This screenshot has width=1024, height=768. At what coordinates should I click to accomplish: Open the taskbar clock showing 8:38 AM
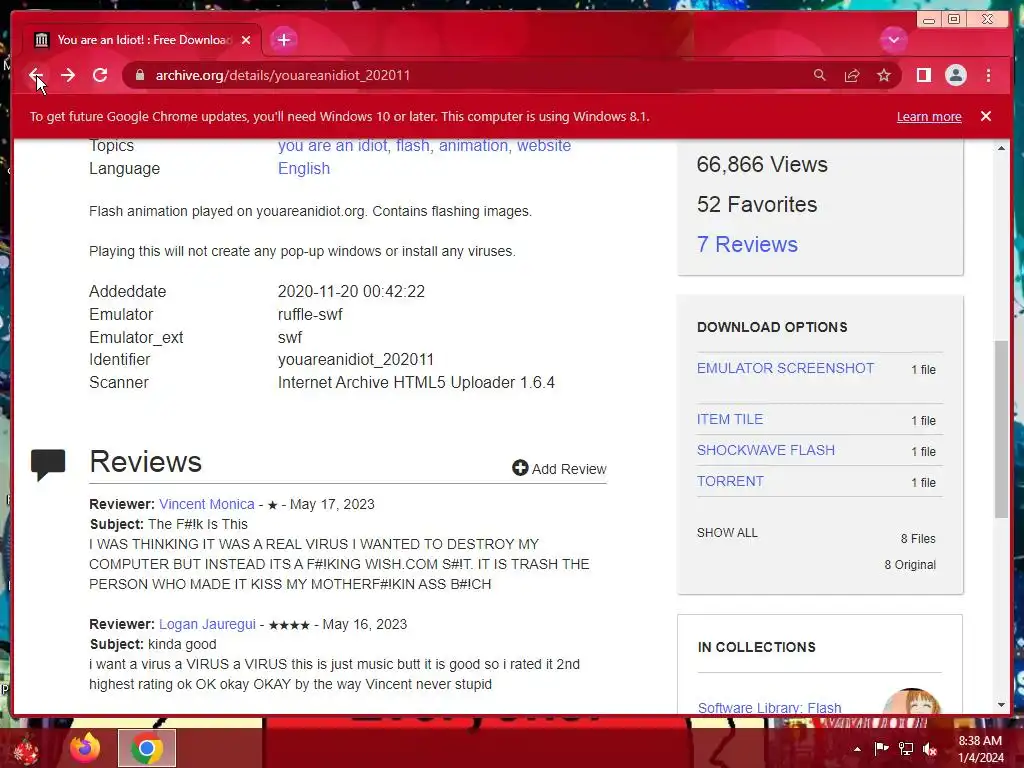[980, 749]
